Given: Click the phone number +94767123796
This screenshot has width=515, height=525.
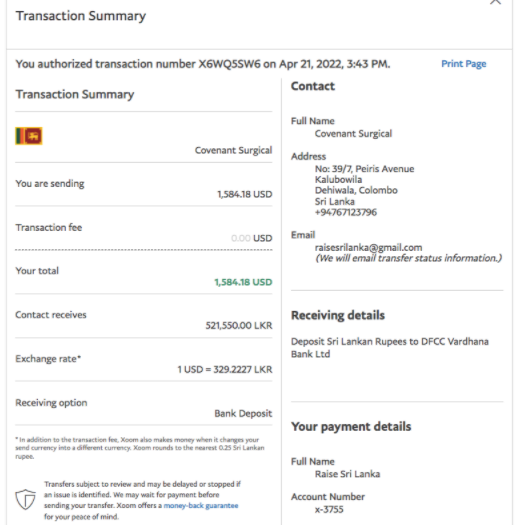Looking at the screenshot, I should click(346, 212).
